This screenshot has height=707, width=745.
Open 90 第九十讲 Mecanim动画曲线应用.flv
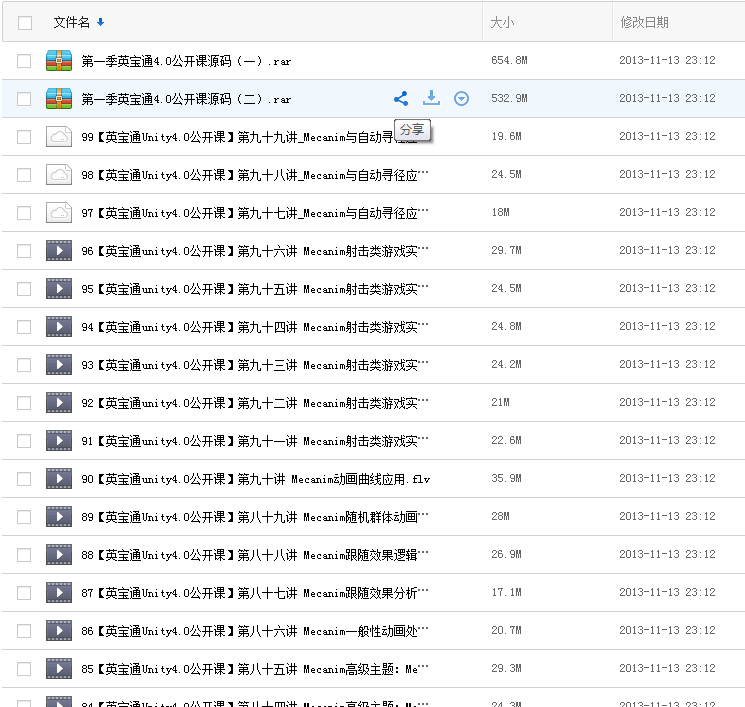point(256,479)
